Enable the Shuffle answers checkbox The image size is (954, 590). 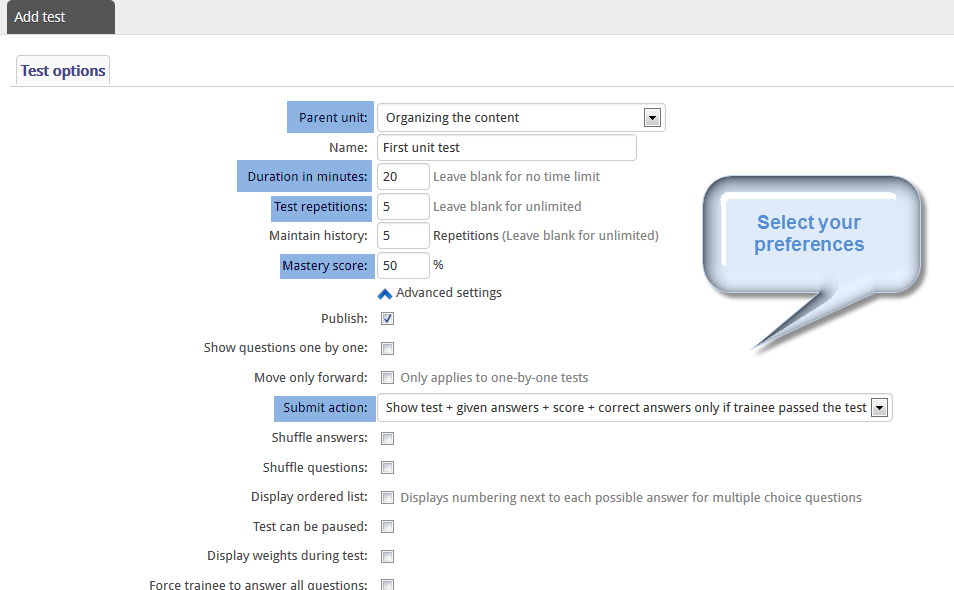(x=388, y=439)
